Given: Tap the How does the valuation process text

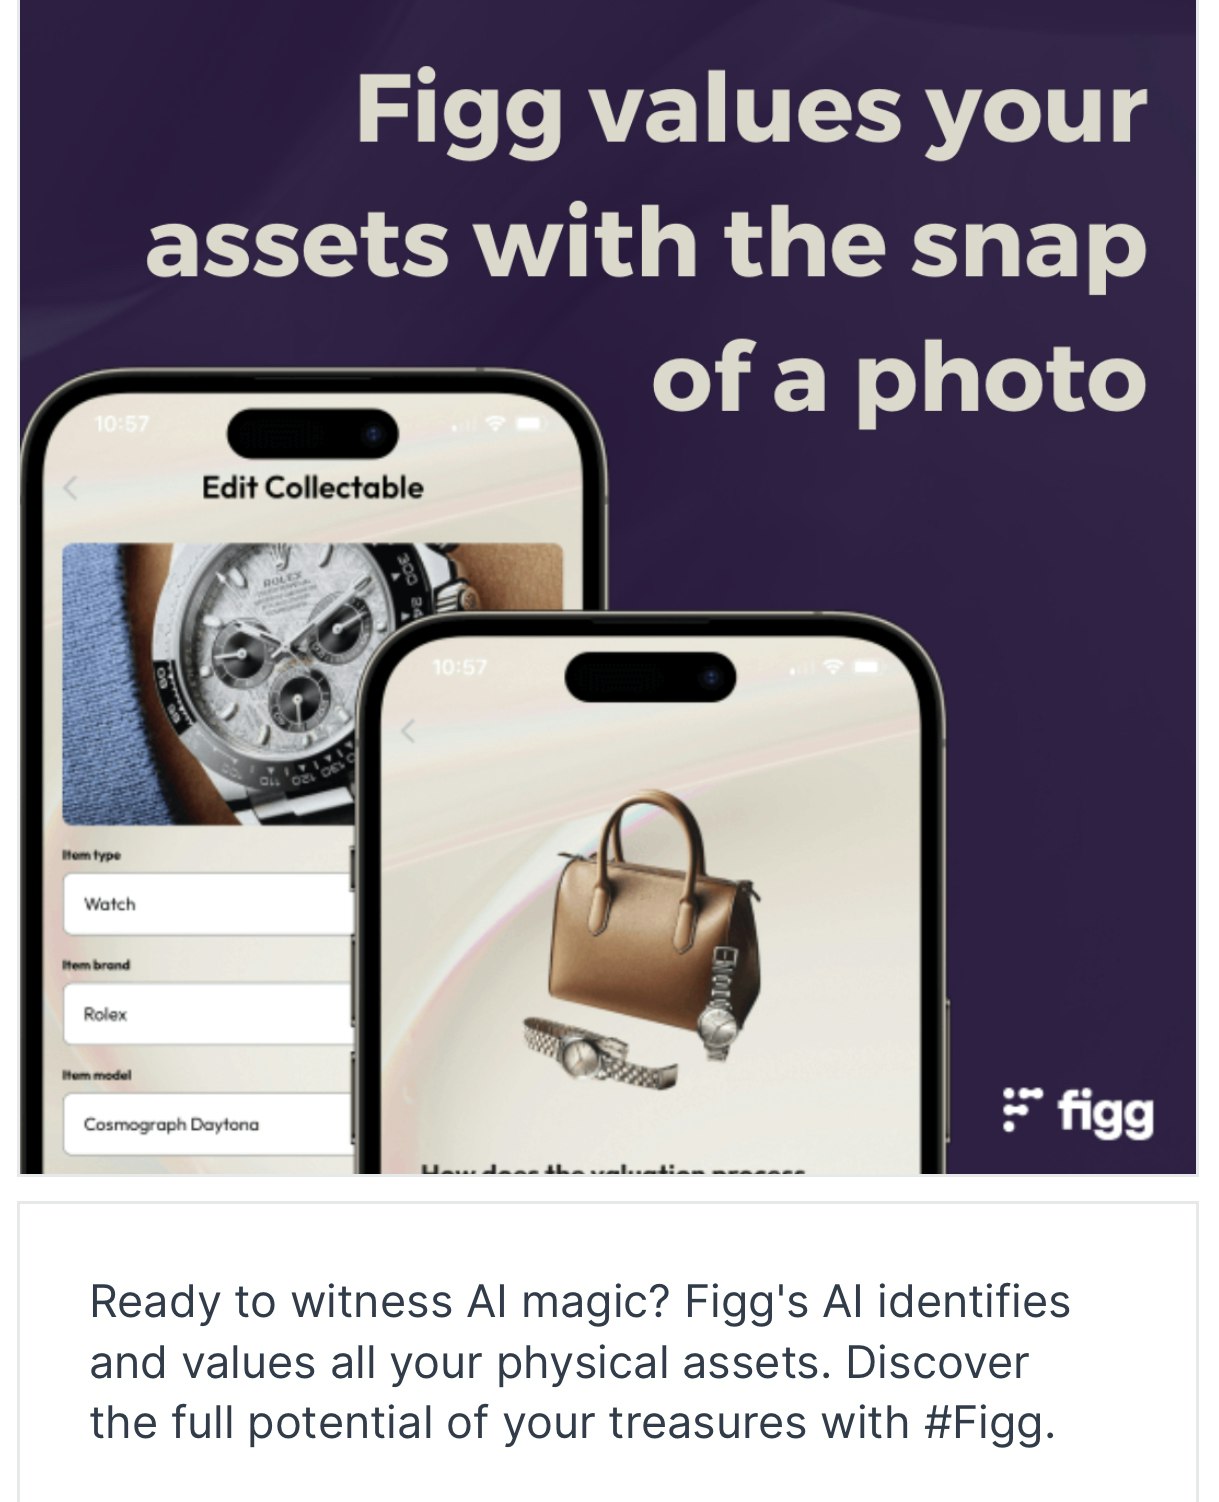Looking at the screenshot, I should pyautogui.click(x=613, y=1167).
